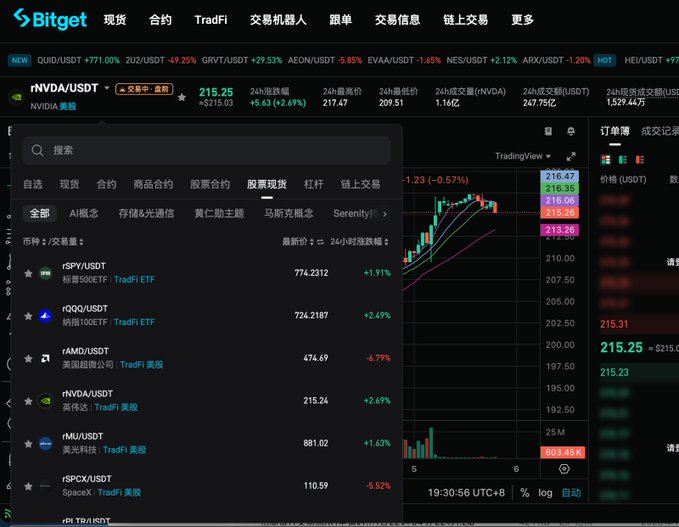The image size is (679, 527).
Task: Toggle favorite star for rSPCX/USDT
Action: [x=28, y=486]
